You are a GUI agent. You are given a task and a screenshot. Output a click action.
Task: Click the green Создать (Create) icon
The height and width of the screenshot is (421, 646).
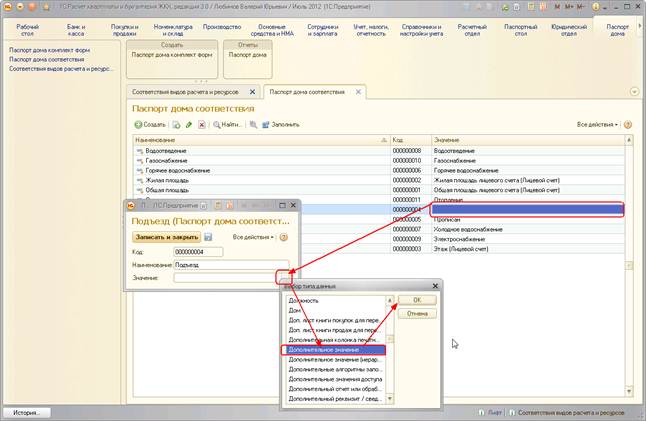coord(139,124)
